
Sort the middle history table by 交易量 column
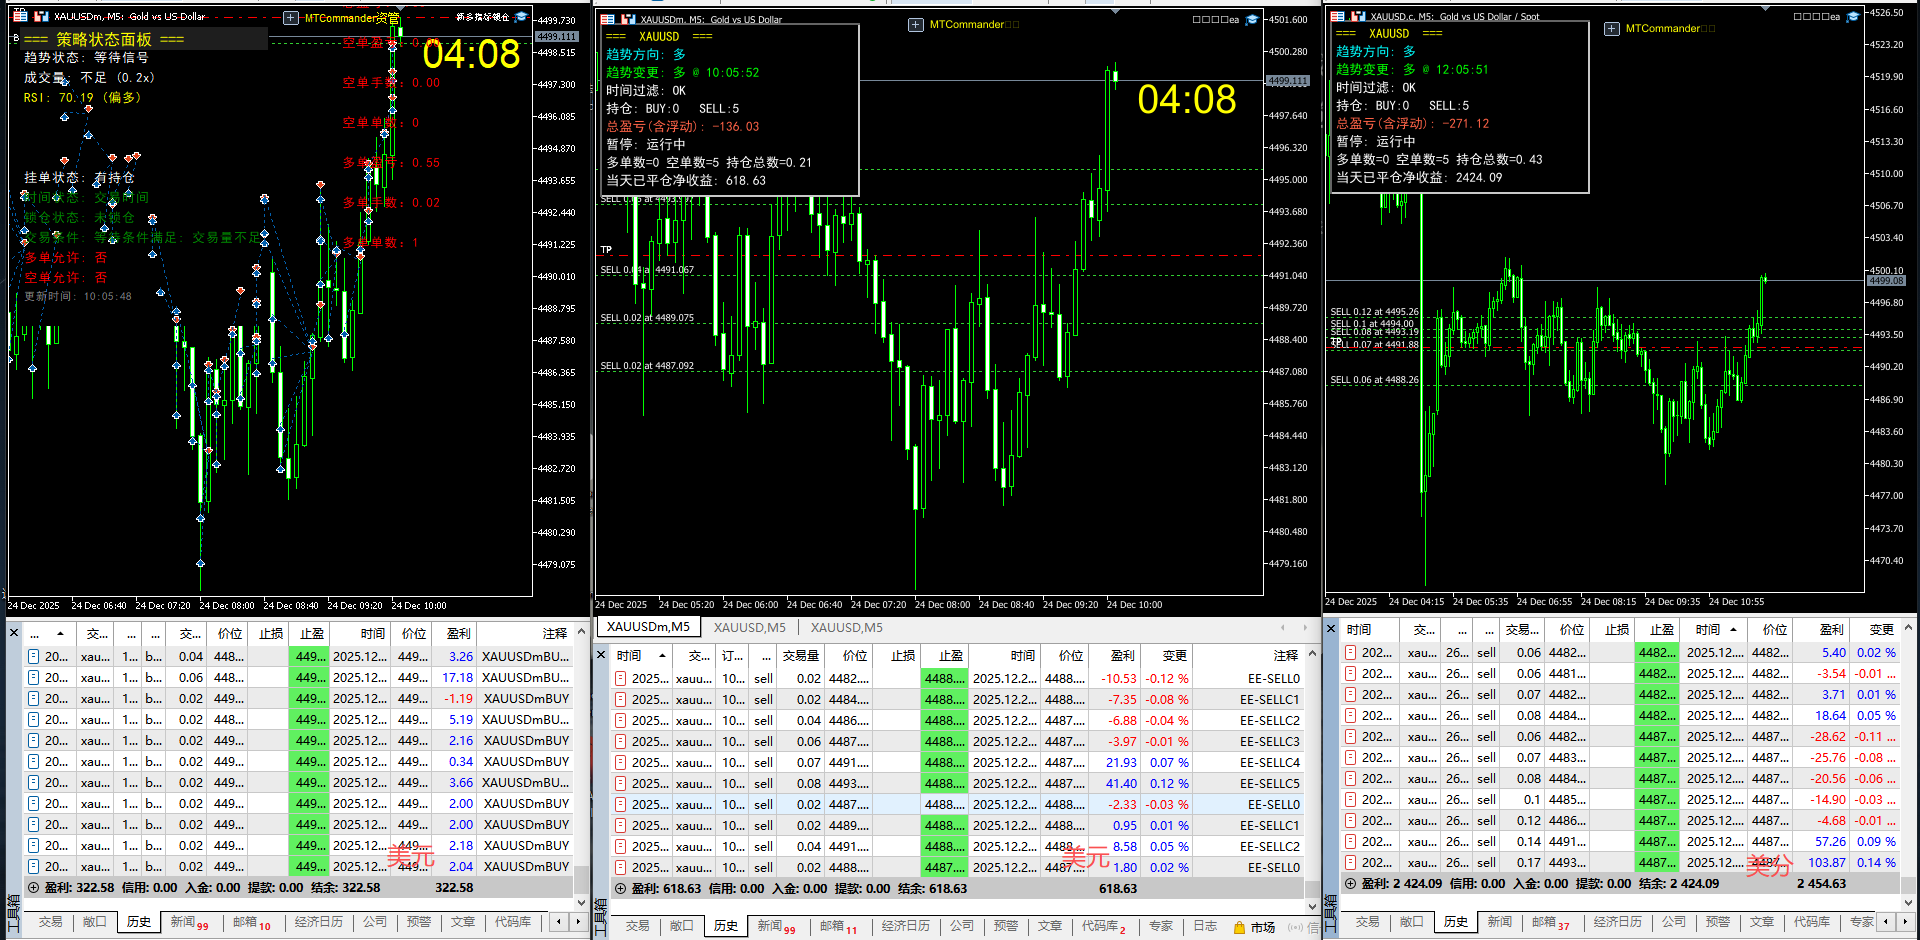click(x=800, y=655)
